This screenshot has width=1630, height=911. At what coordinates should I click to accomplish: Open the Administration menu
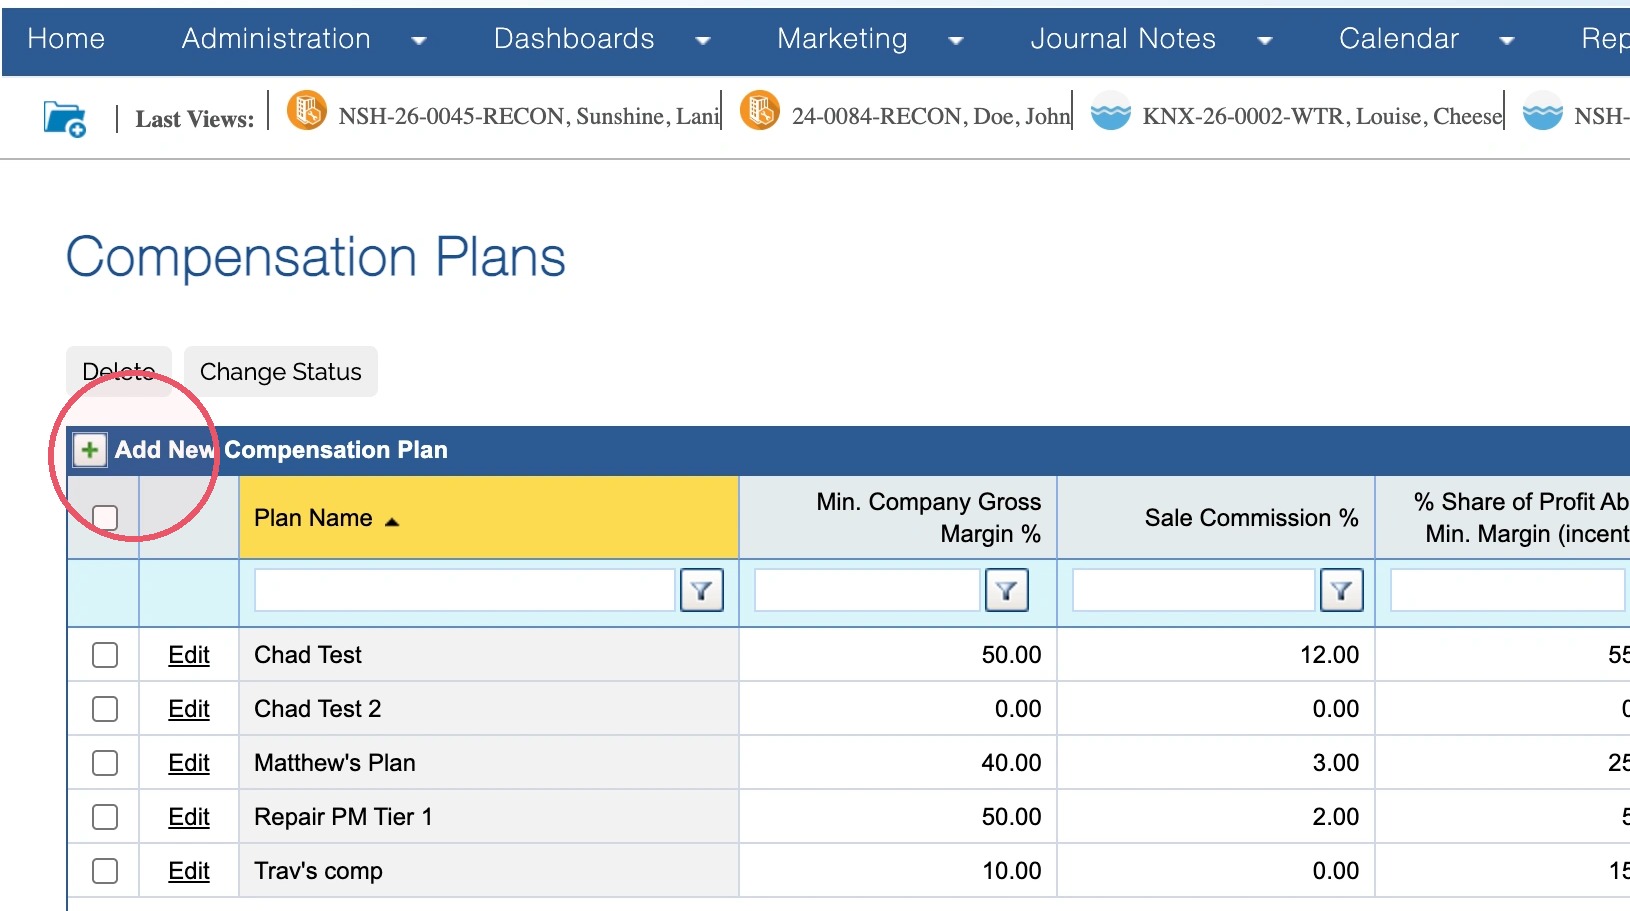(276, 39)
